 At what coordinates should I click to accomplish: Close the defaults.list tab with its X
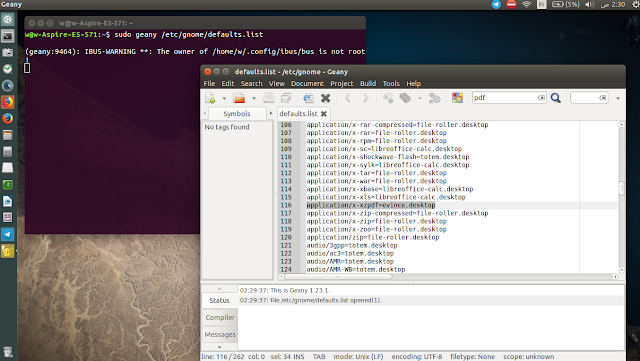coord(324,114)
